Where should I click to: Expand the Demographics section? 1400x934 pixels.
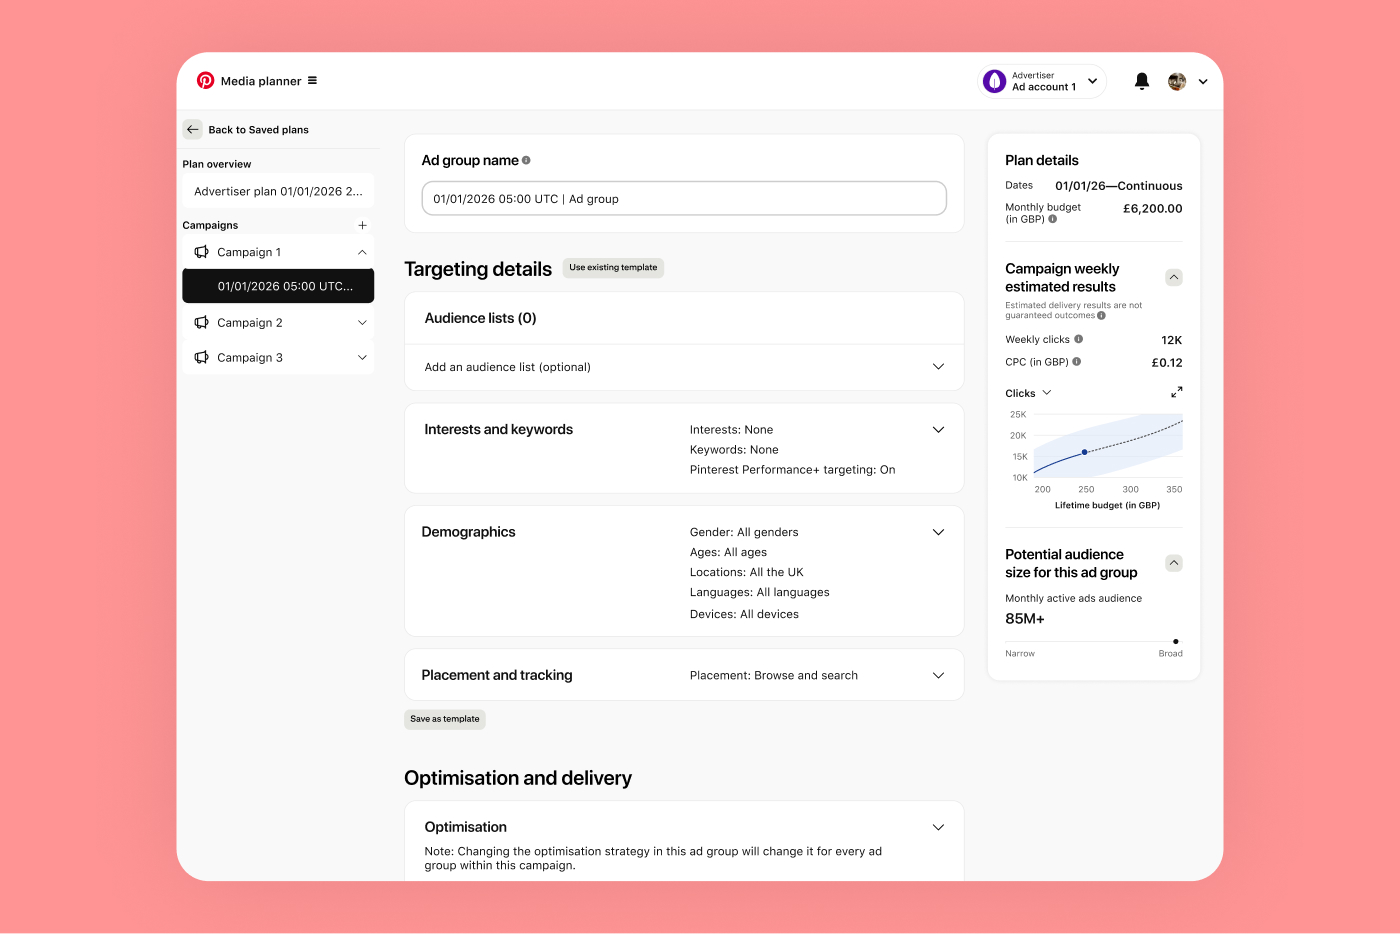pos(938,531)
